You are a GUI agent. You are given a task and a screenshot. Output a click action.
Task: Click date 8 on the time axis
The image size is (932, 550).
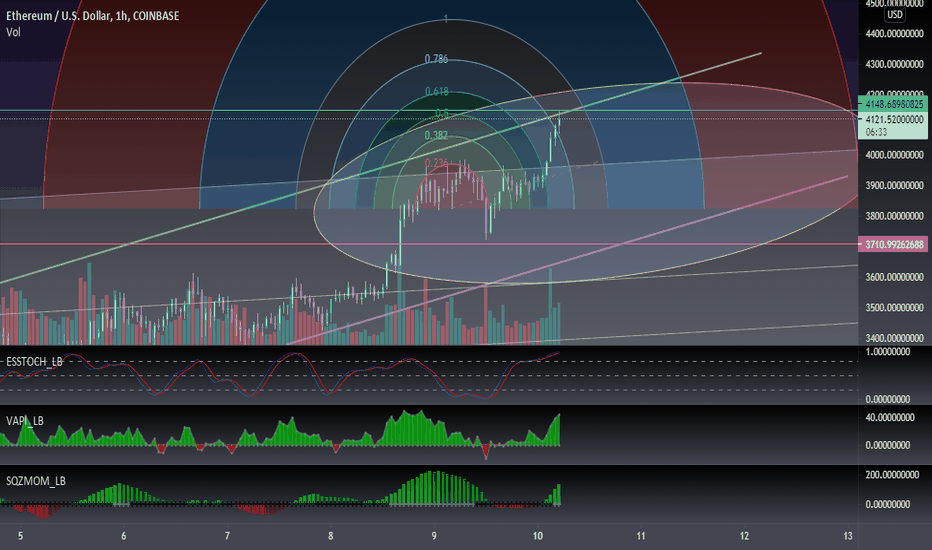pyautogui.click(x=330, y=536)
